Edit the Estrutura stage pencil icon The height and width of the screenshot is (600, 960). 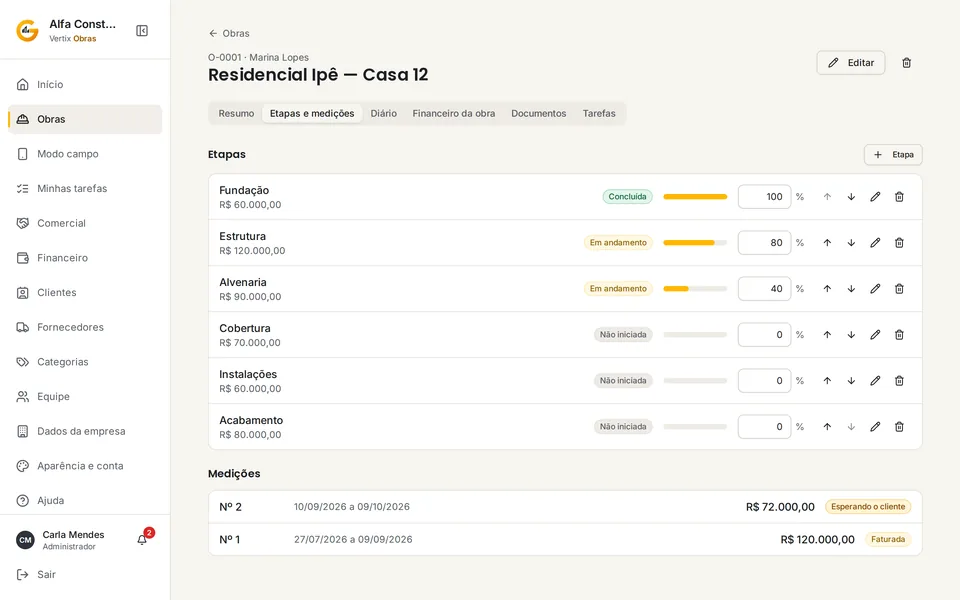[875, 242]
